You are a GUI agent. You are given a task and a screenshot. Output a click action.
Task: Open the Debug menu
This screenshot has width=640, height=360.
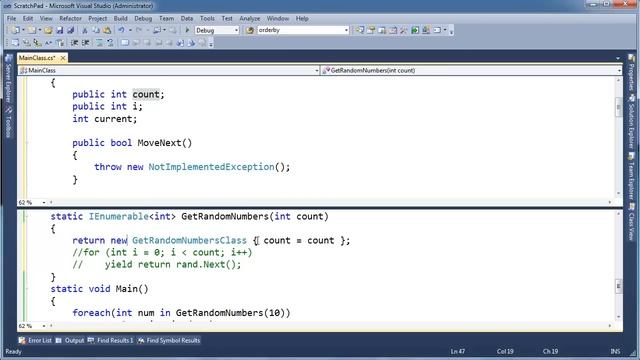pos(143,18)
